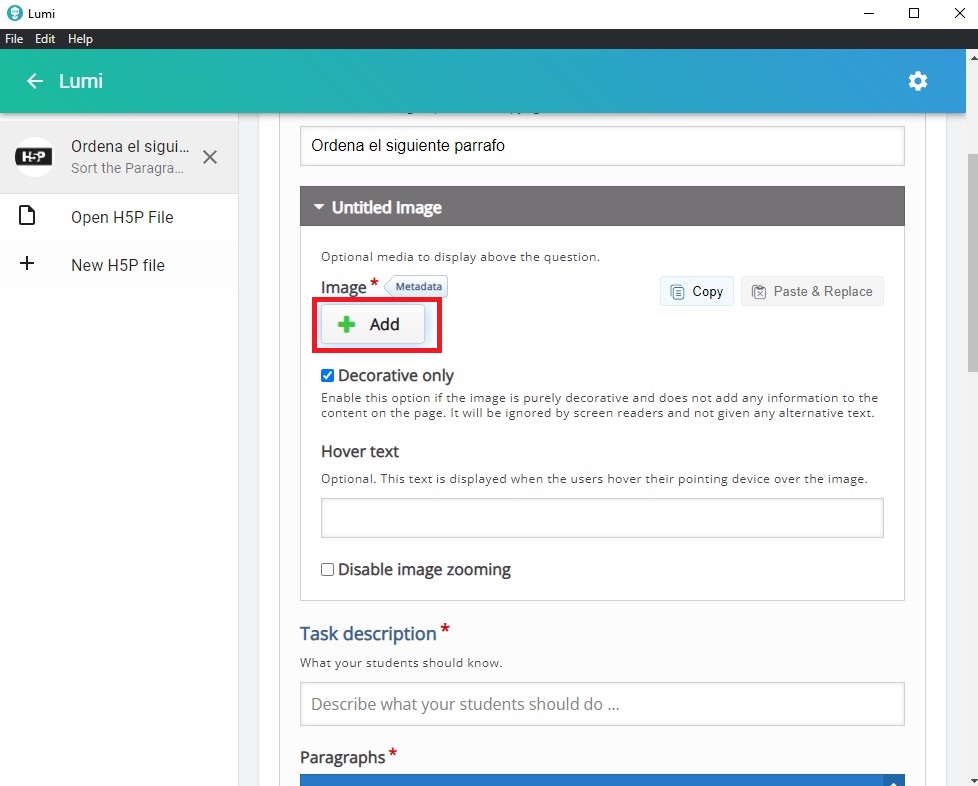Uncheck the Decorative only checkbox
This screenshot has height=786, width=978.
click(327, 376)
